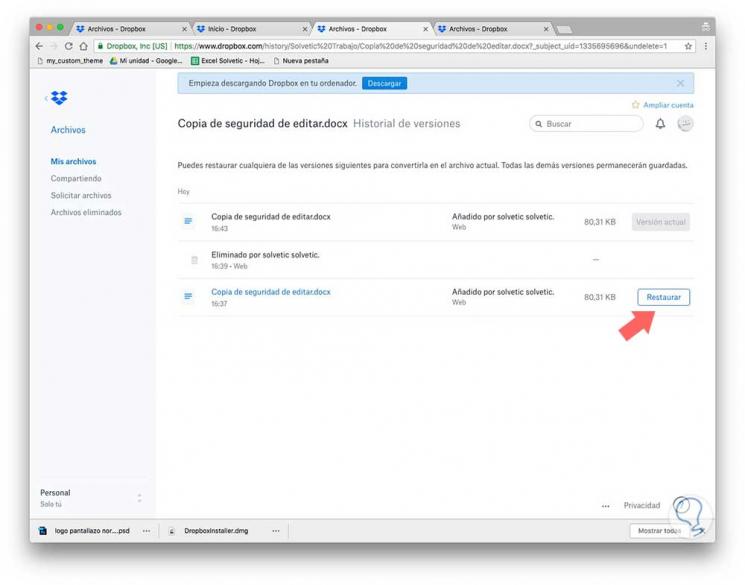This screenshot has width=745, height=585.
Task: Open Nueva pestaña bookmark
Action: pyautogui.click(x=301, y=61)
